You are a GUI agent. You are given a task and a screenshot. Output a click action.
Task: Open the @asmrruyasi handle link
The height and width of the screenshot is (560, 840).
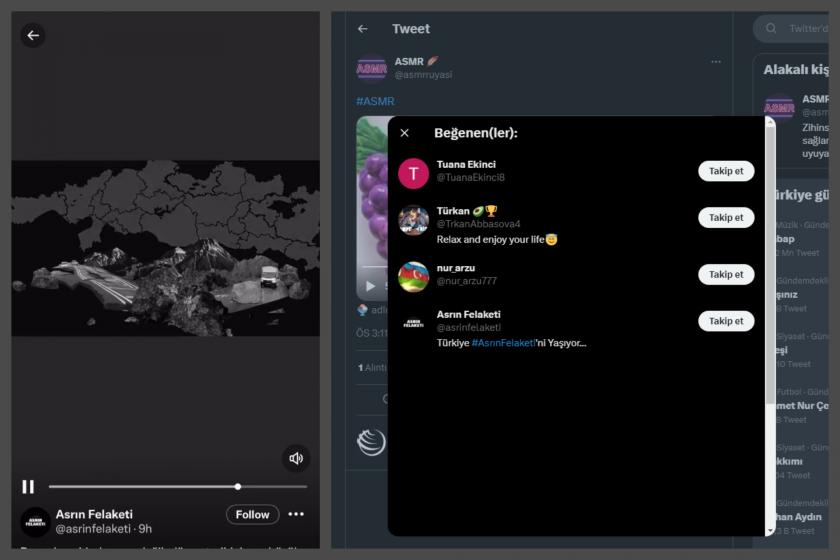pos(423,74)
